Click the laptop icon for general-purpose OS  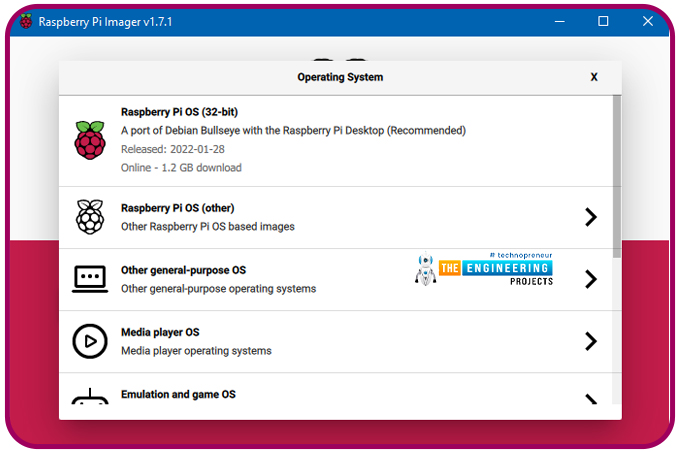[x=90, y=279]
